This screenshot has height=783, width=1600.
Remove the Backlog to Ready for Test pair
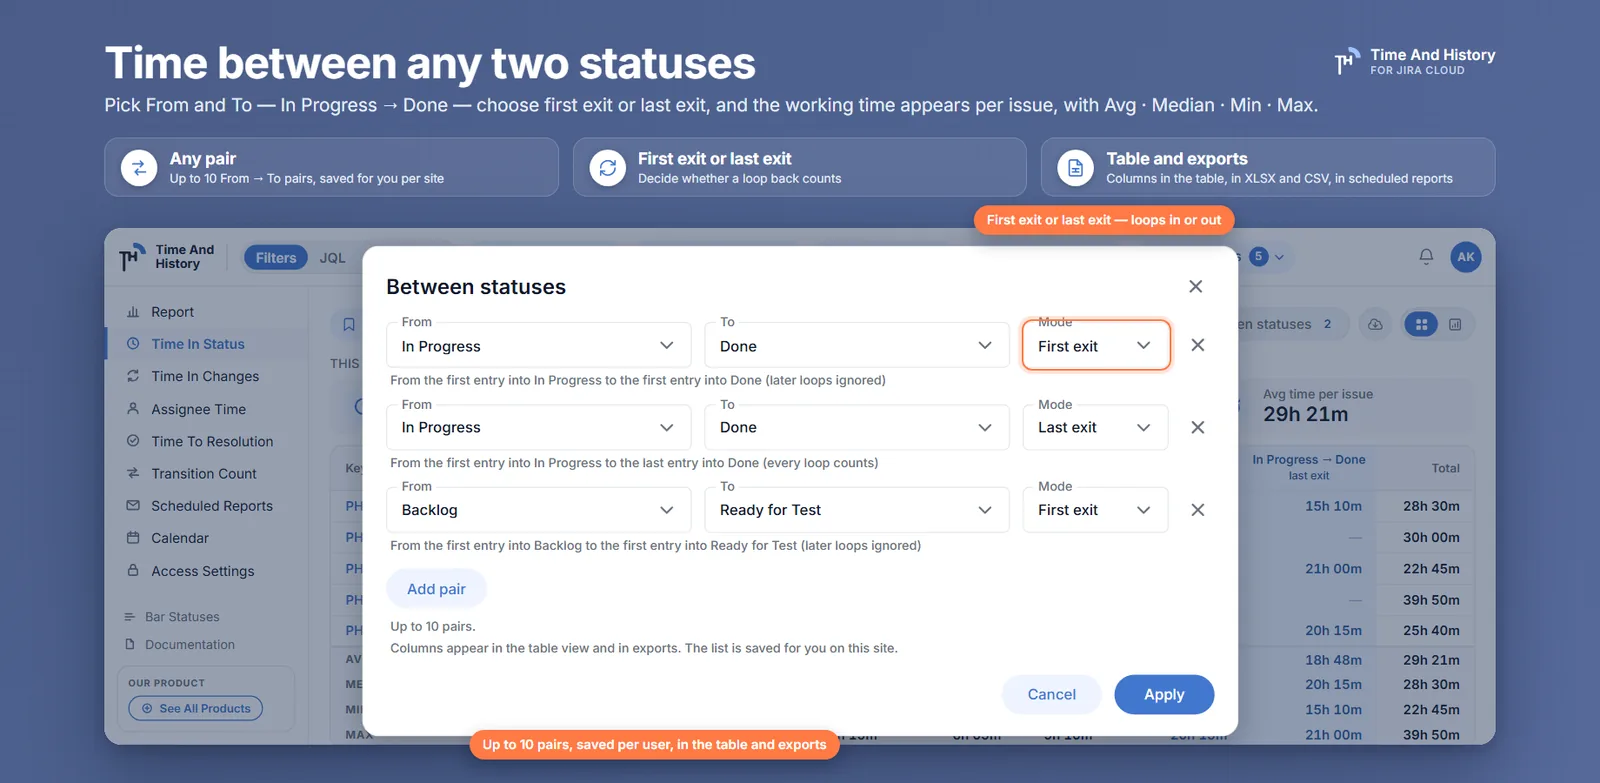click(1197, 510)
